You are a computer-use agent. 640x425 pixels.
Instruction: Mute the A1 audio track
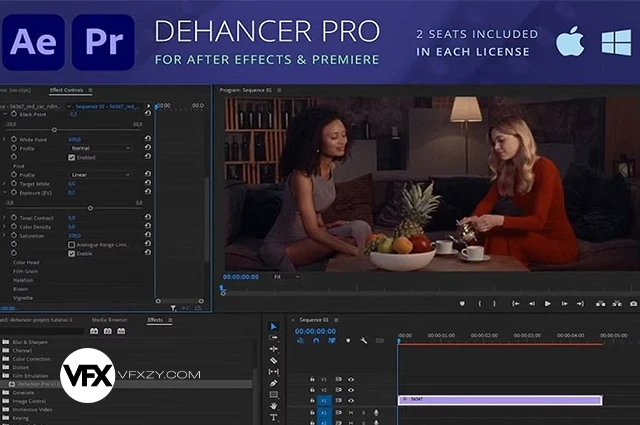point(351,413)
